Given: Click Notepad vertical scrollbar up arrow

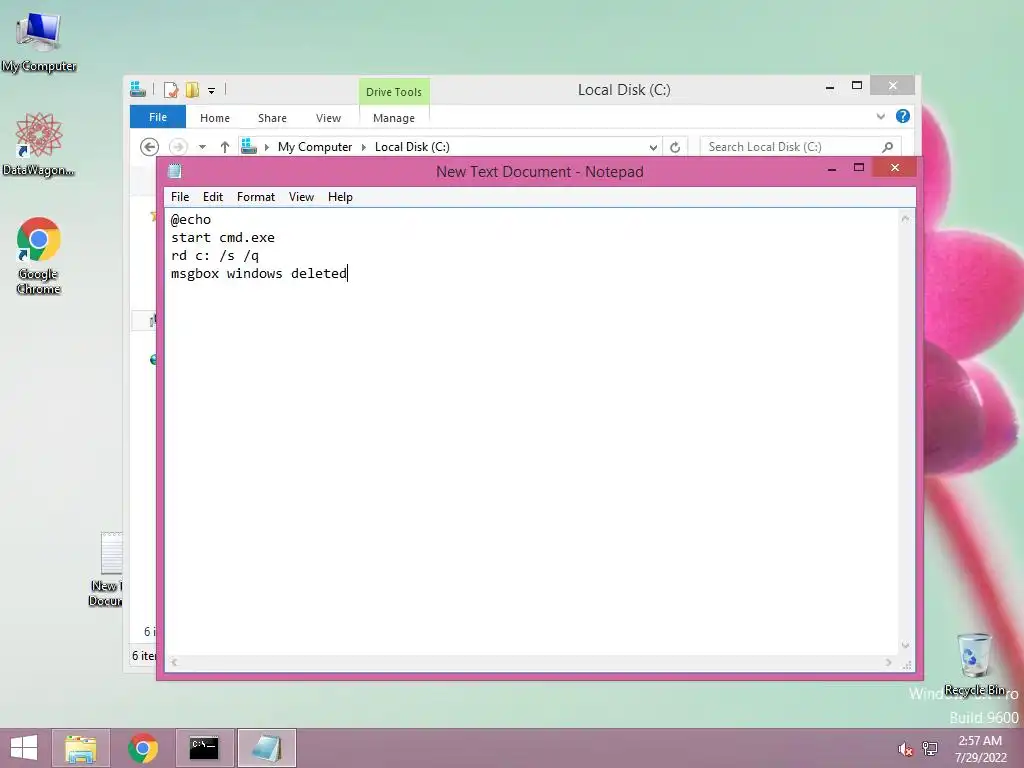Looking at the screenshot, I should click(x=905, y=219).
